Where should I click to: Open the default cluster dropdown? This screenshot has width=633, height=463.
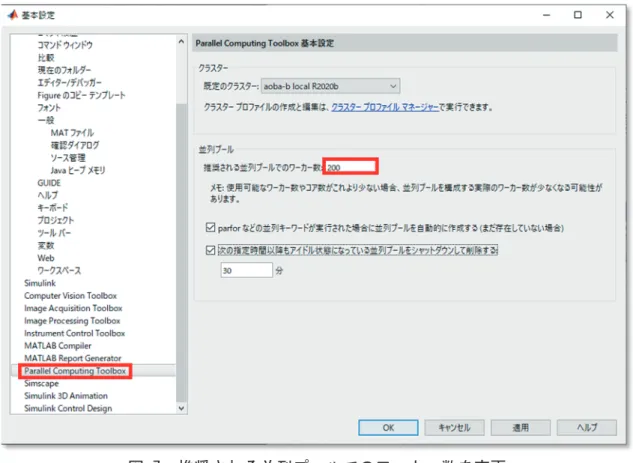click(331, 86)
